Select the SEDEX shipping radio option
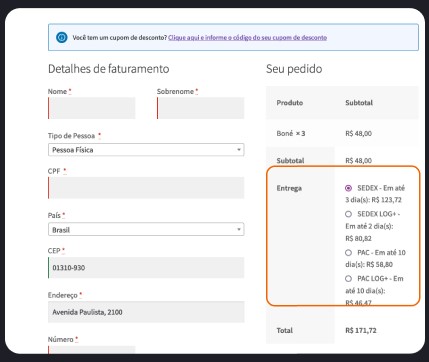Image resolution: width=429 pixels, height=362 pixels. click(348, 188)
